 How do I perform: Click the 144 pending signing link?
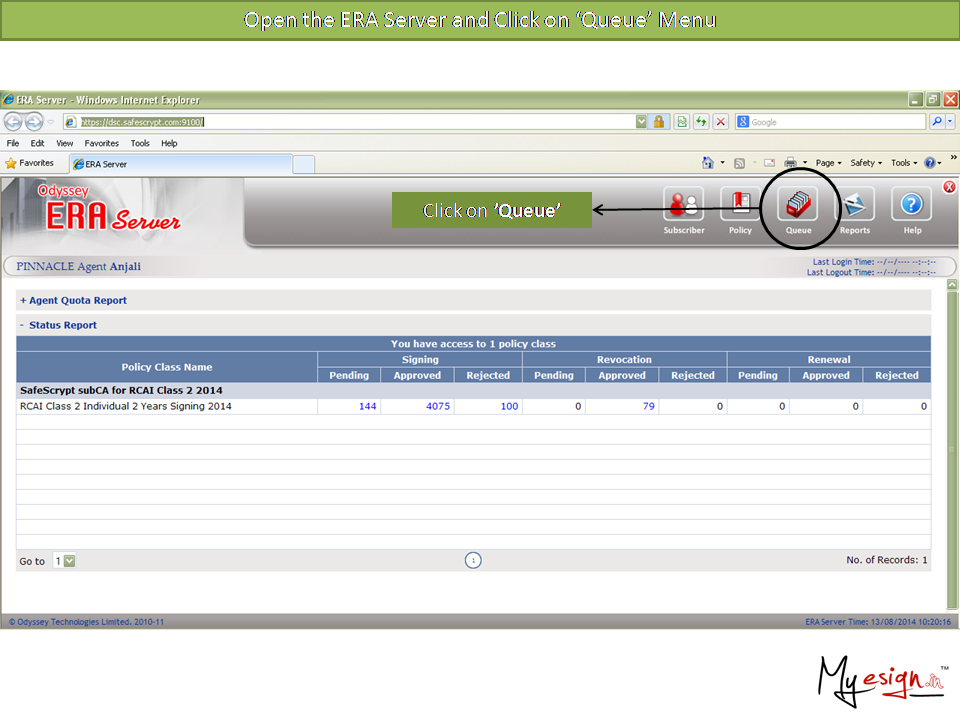[x=367, y=406]
